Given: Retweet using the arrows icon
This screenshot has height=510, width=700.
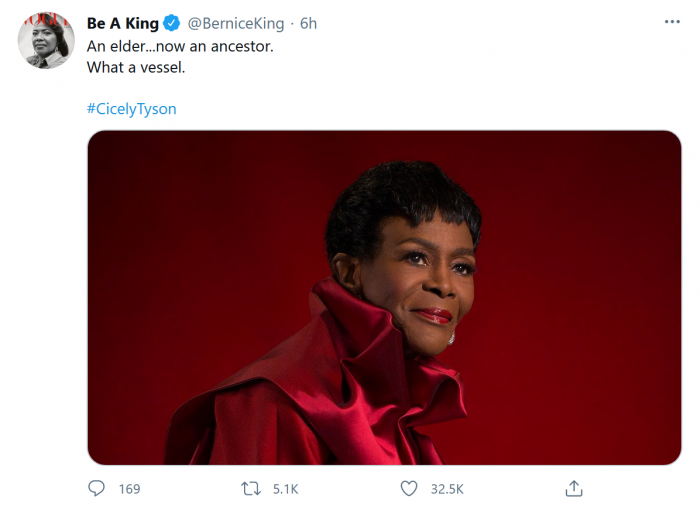Looking at the screenshot, I should tap(252, 489).
